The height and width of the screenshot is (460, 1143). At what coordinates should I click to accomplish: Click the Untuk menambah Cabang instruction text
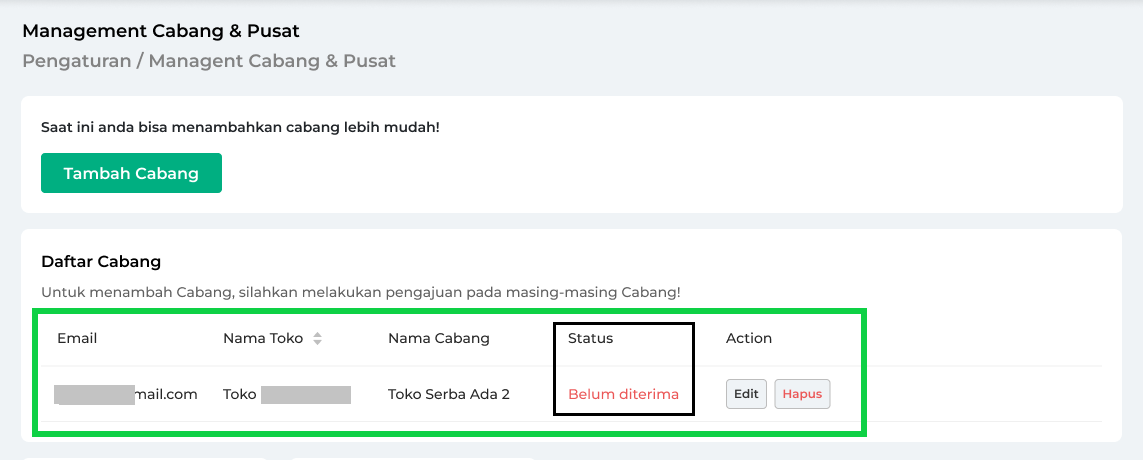click(361, 293)
